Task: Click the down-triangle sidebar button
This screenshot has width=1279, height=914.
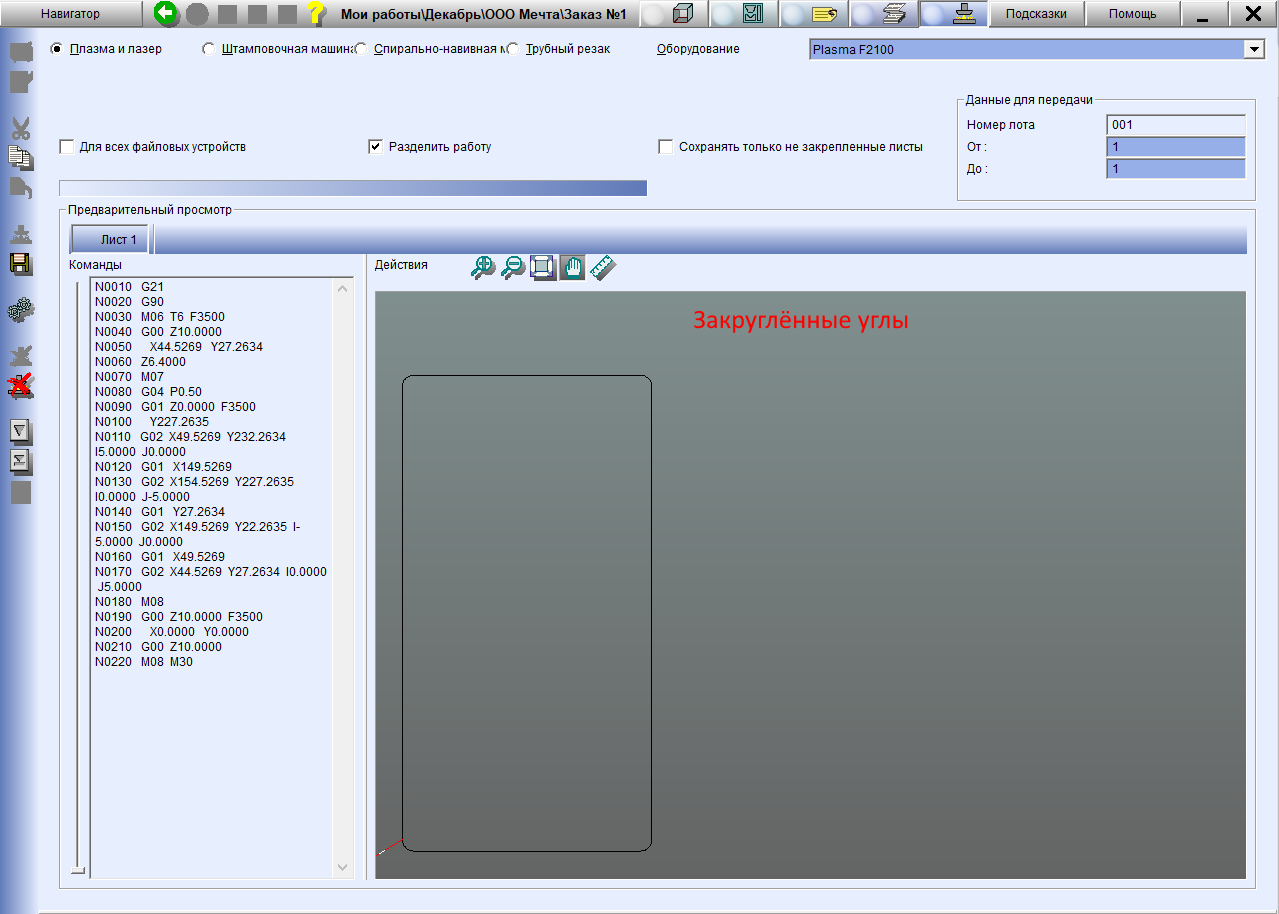Action: [x=21, y=432]
